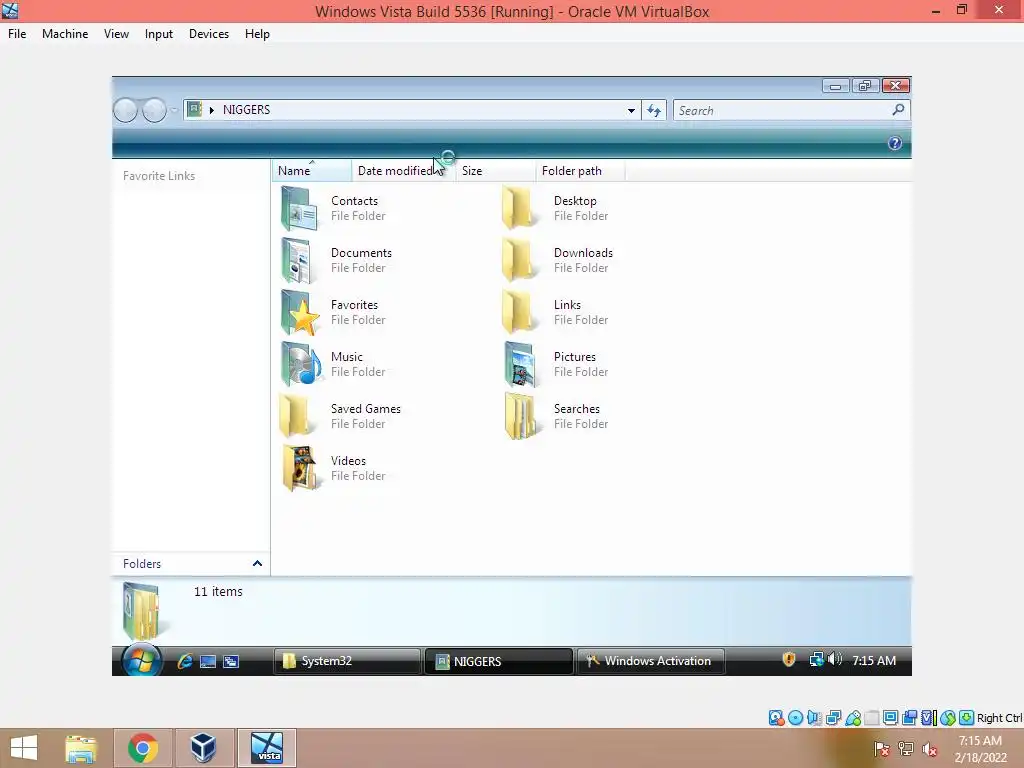
Task: Expand the Folders pane chevron
Action: tap(257, 563)
